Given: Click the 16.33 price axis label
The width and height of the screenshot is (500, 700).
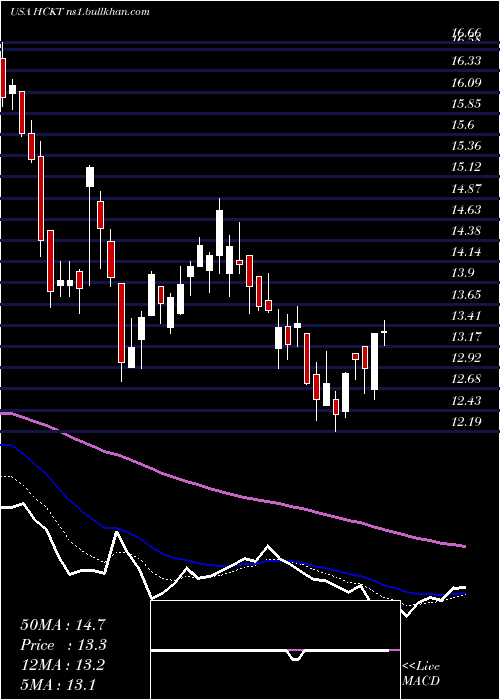Looking at the screenshot, I should [x=466, y=61].
